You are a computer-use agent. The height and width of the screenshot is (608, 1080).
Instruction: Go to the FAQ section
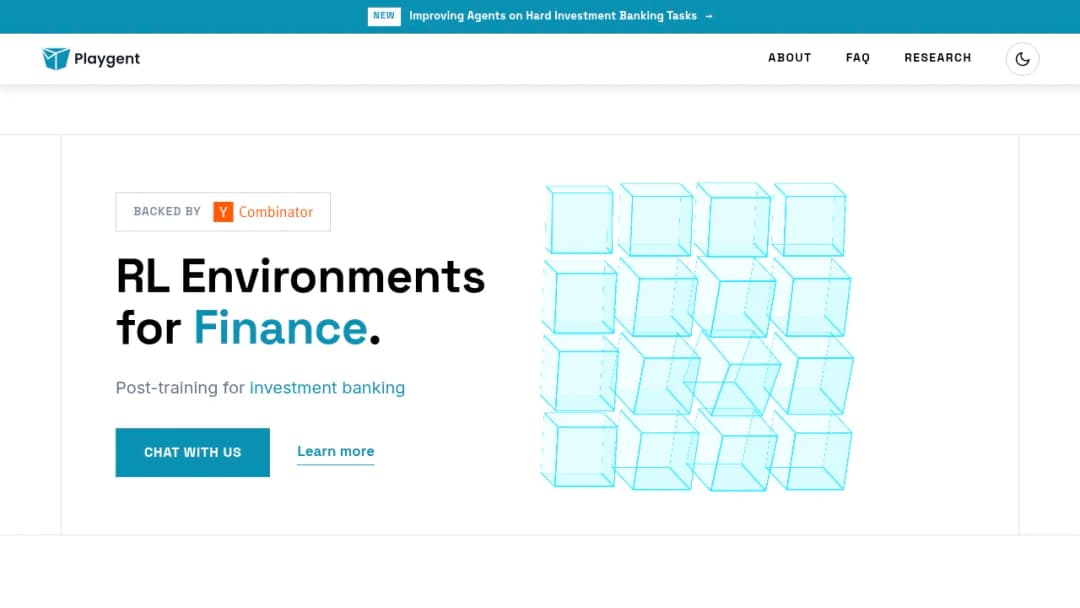coord(858,58)
